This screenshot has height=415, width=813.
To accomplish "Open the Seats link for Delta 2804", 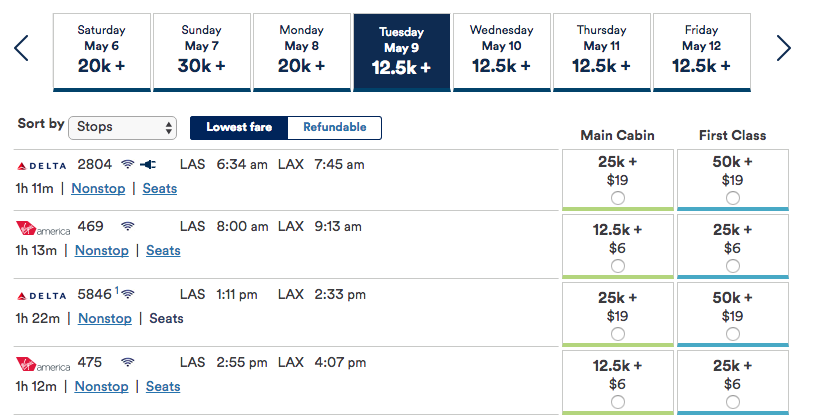I will coord(160,187).
